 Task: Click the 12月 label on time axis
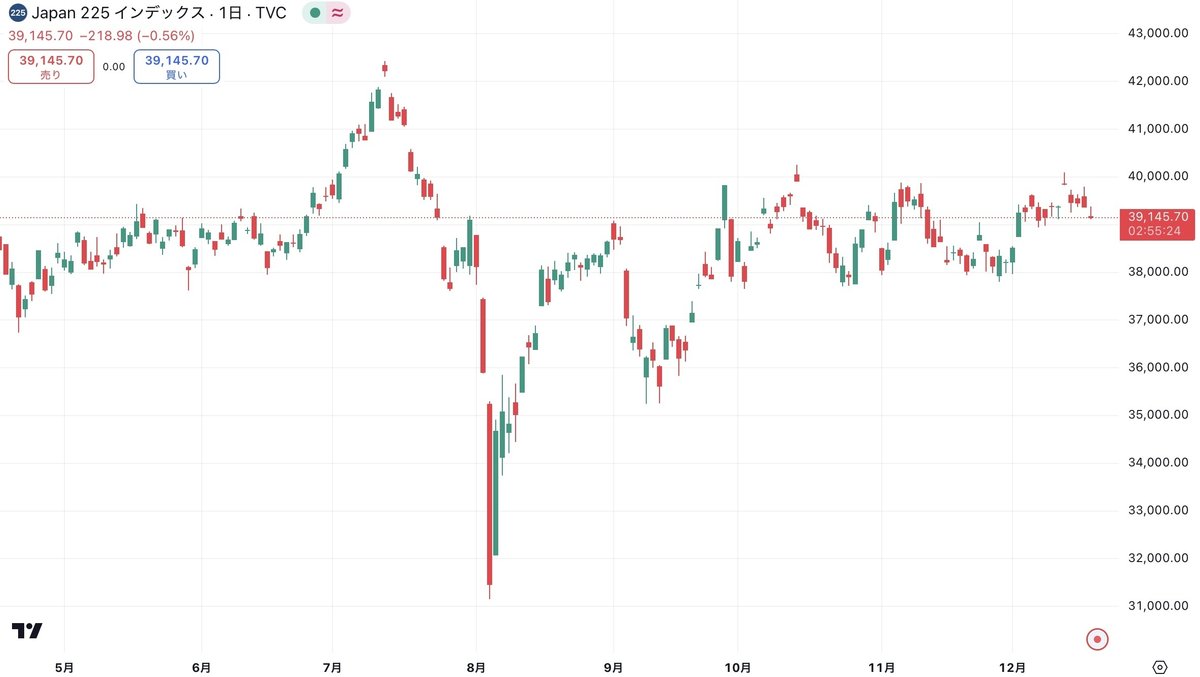coord(1013,667)
